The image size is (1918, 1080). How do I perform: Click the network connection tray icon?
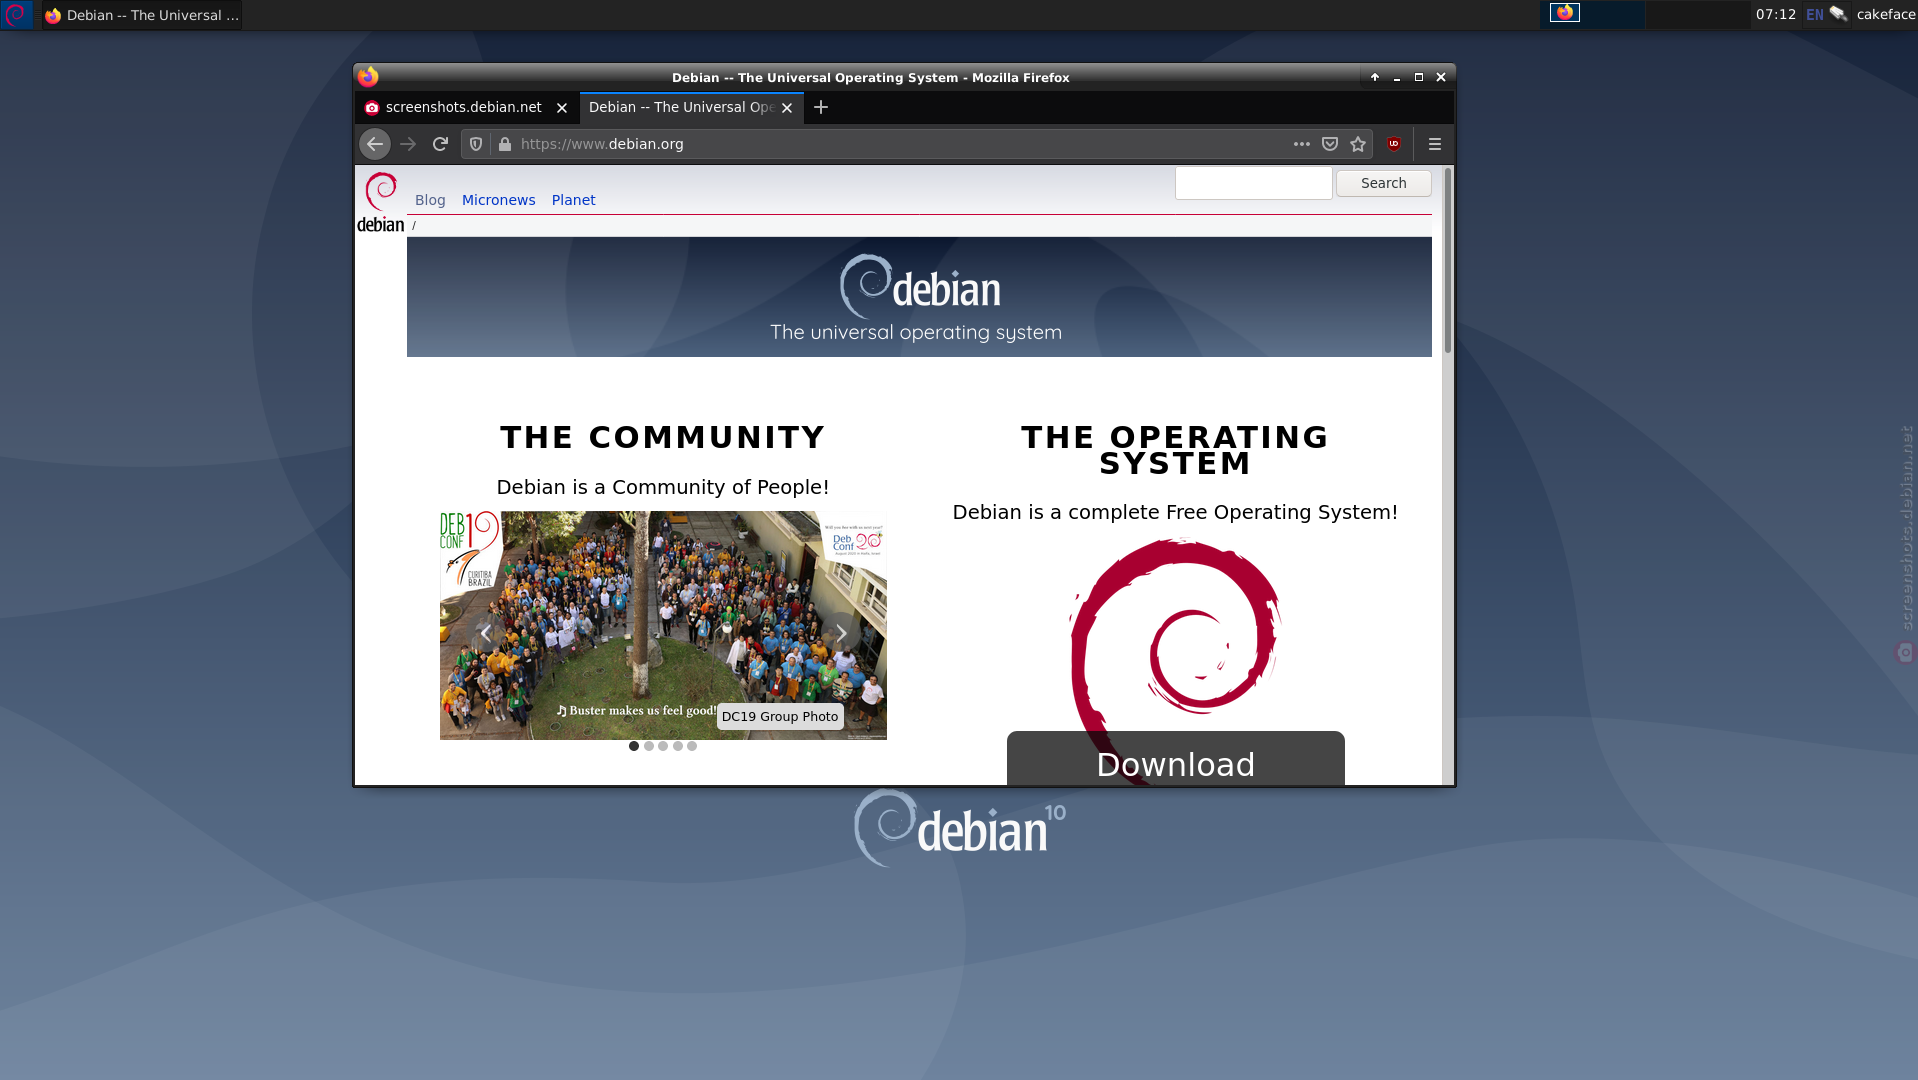tap(1838, 15)
